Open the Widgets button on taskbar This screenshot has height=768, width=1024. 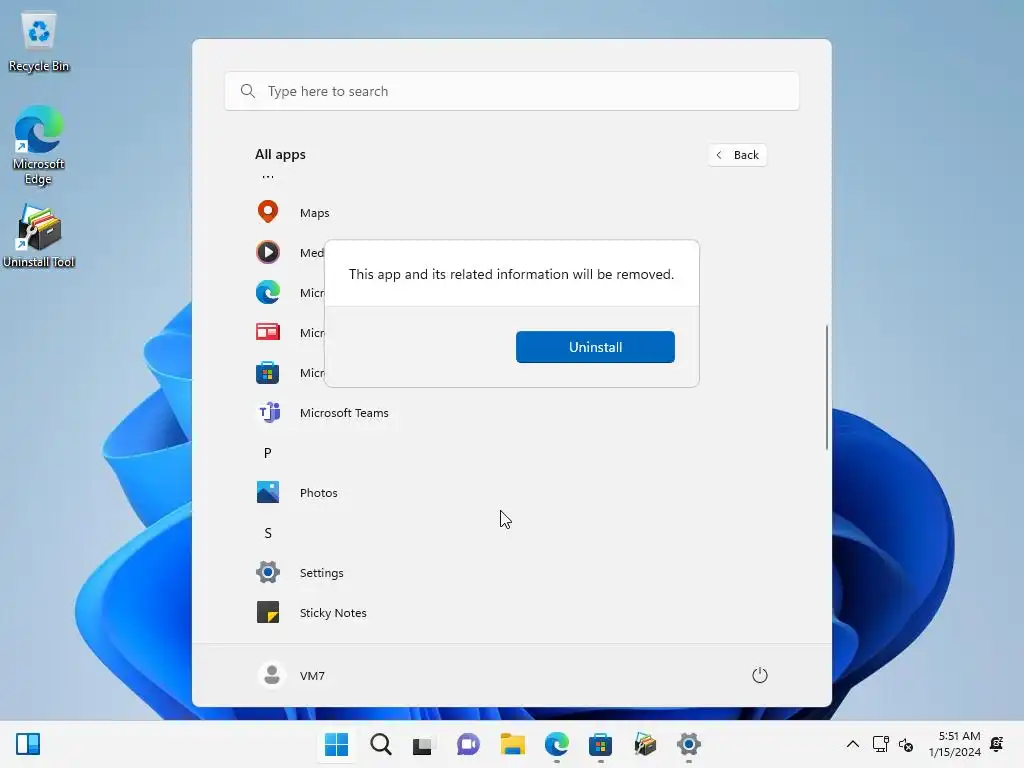pyautogui.click(x=28, y=744)
